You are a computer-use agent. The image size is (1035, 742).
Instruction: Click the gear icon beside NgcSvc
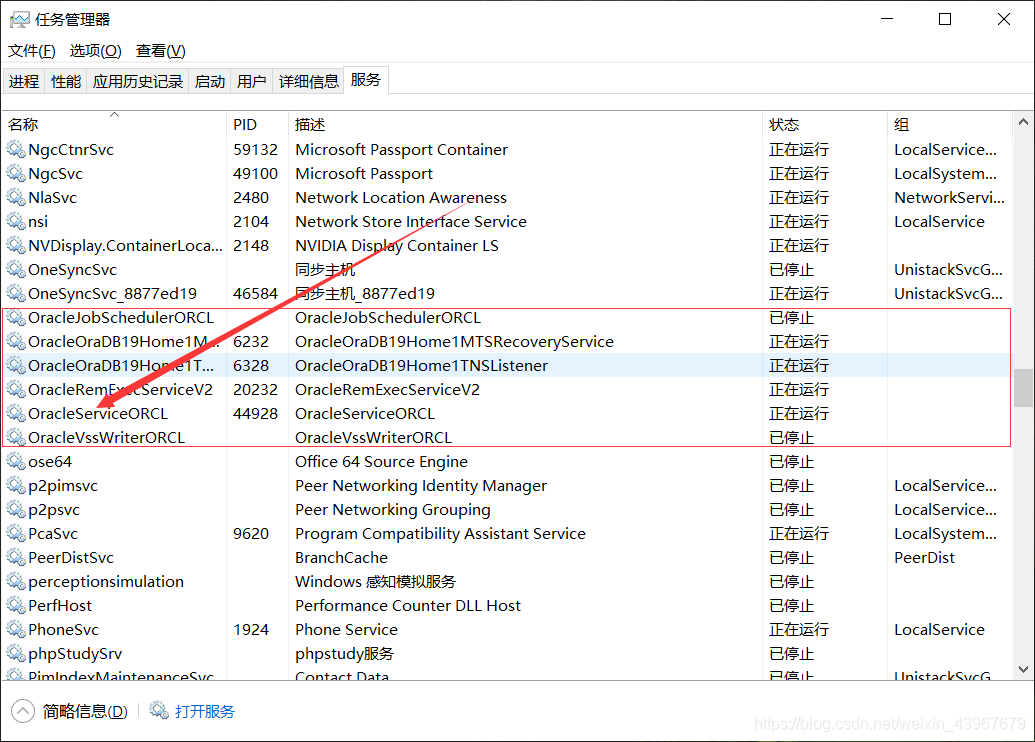[x=16, y=174]
